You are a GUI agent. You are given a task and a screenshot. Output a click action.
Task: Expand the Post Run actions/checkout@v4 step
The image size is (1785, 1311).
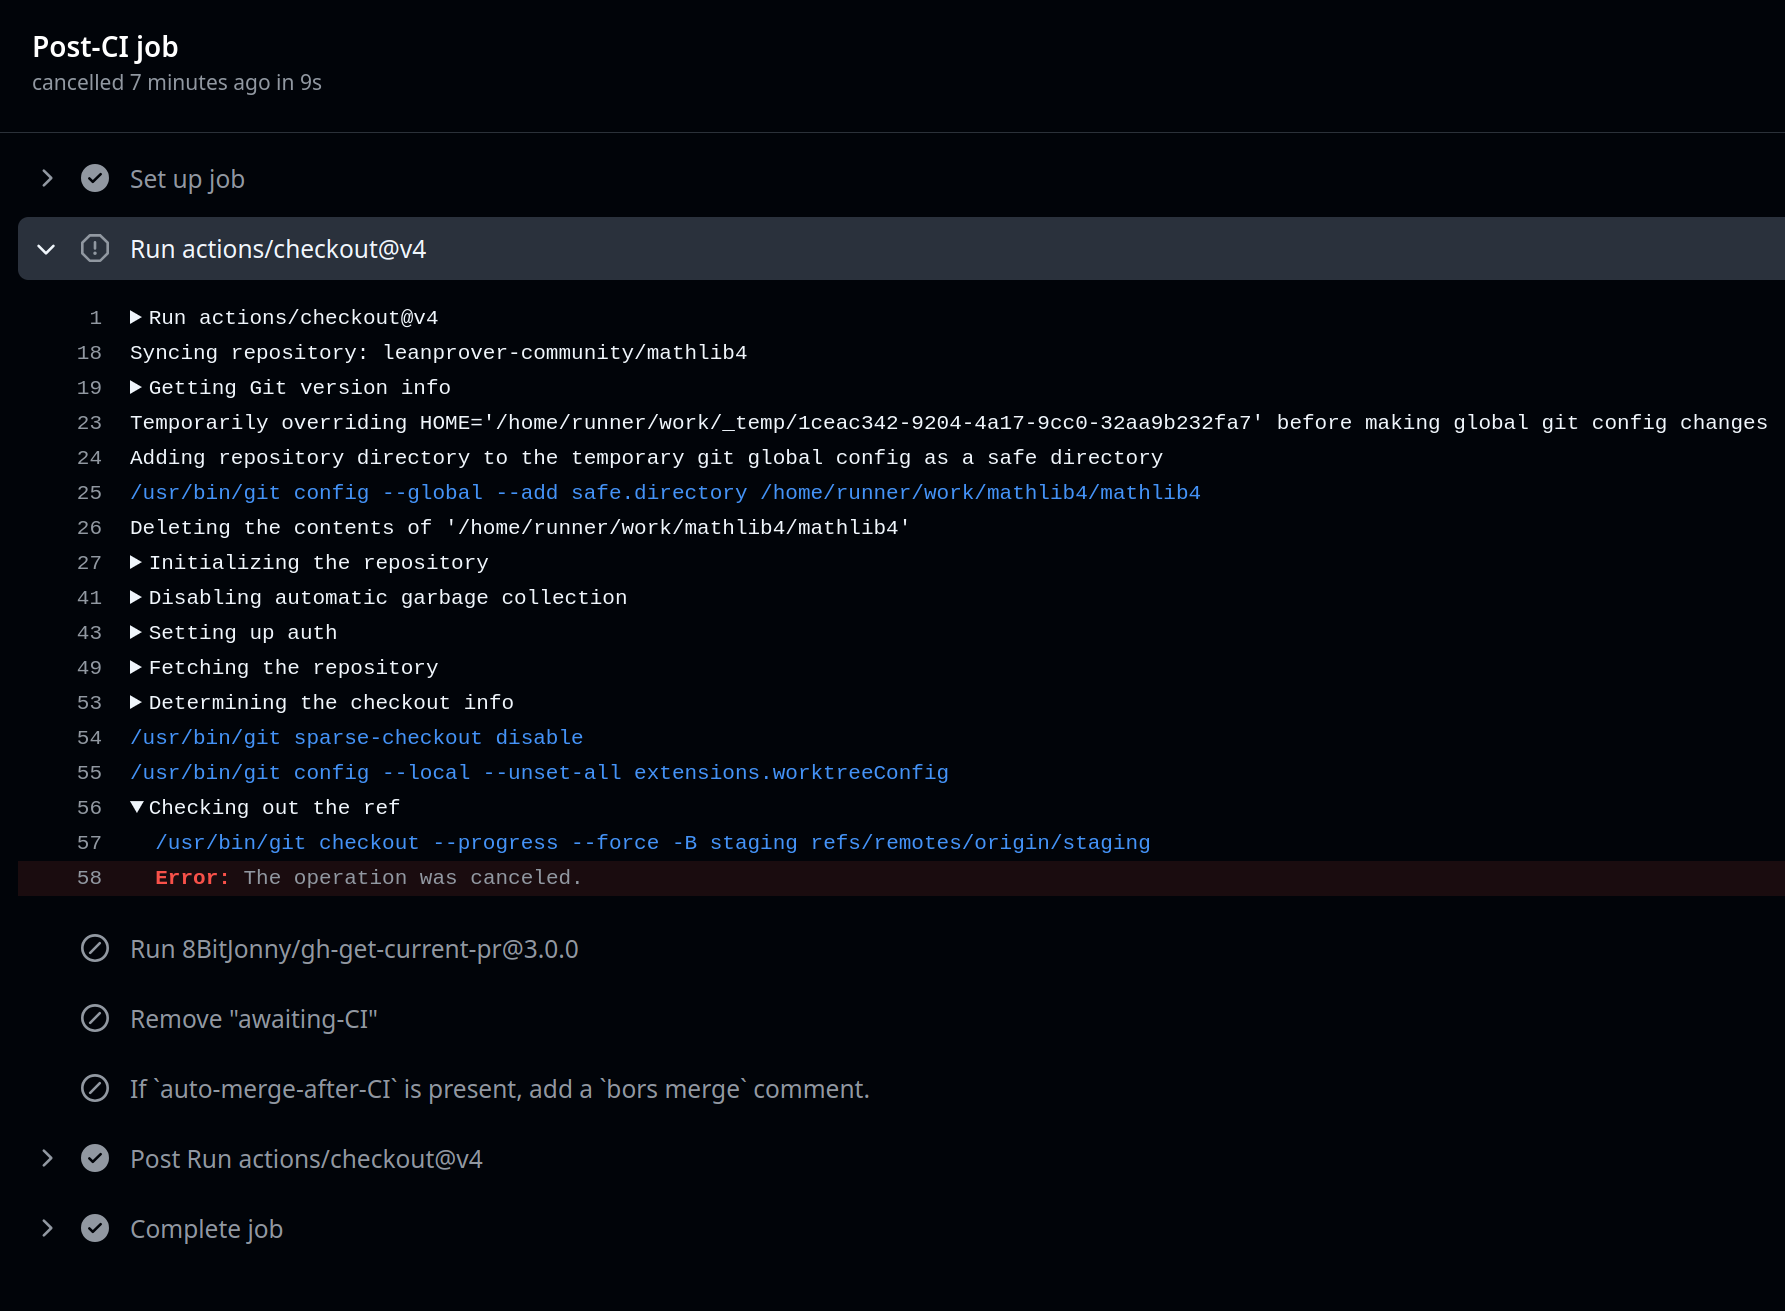47,1158
